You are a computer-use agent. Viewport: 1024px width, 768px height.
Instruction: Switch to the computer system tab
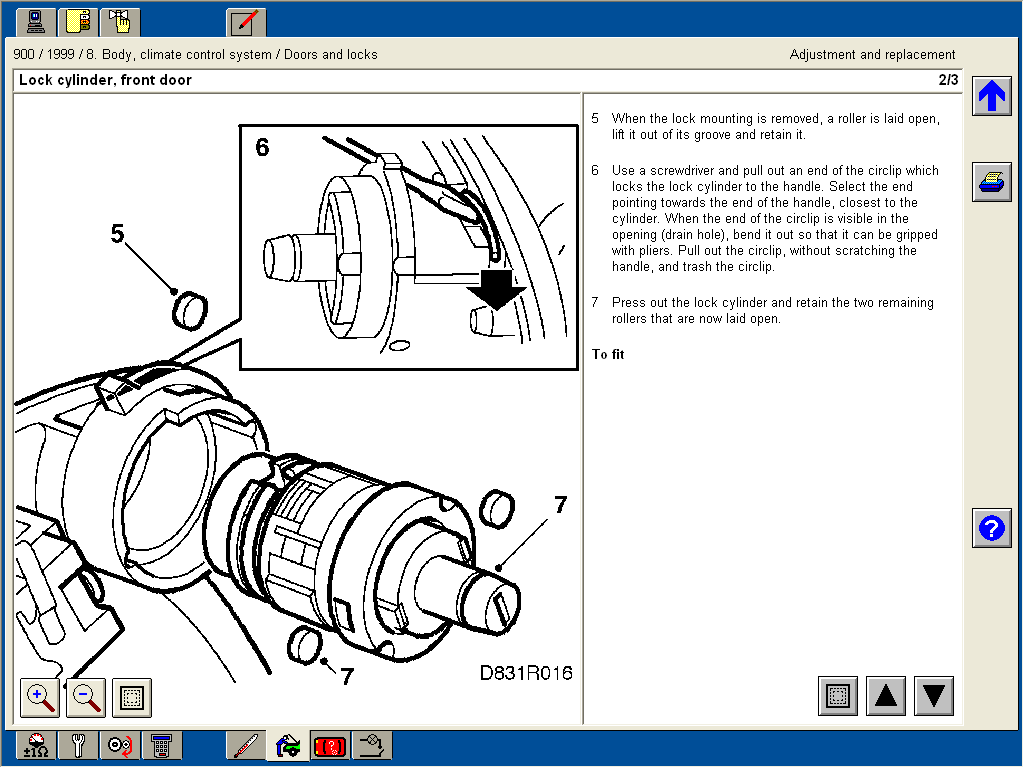click(x=35, y=21)
